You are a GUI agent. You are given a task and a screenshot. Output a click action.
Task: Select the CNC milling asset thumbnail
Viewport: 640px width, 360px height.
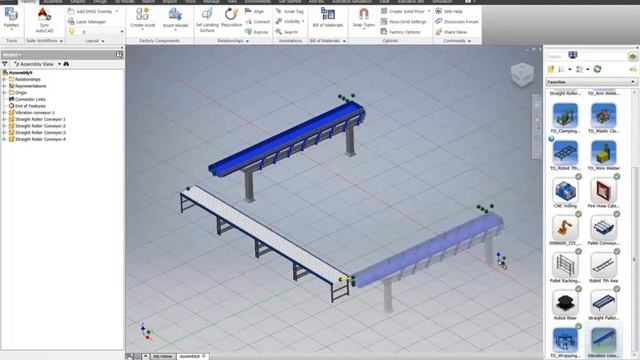click(x=565, y=192)
